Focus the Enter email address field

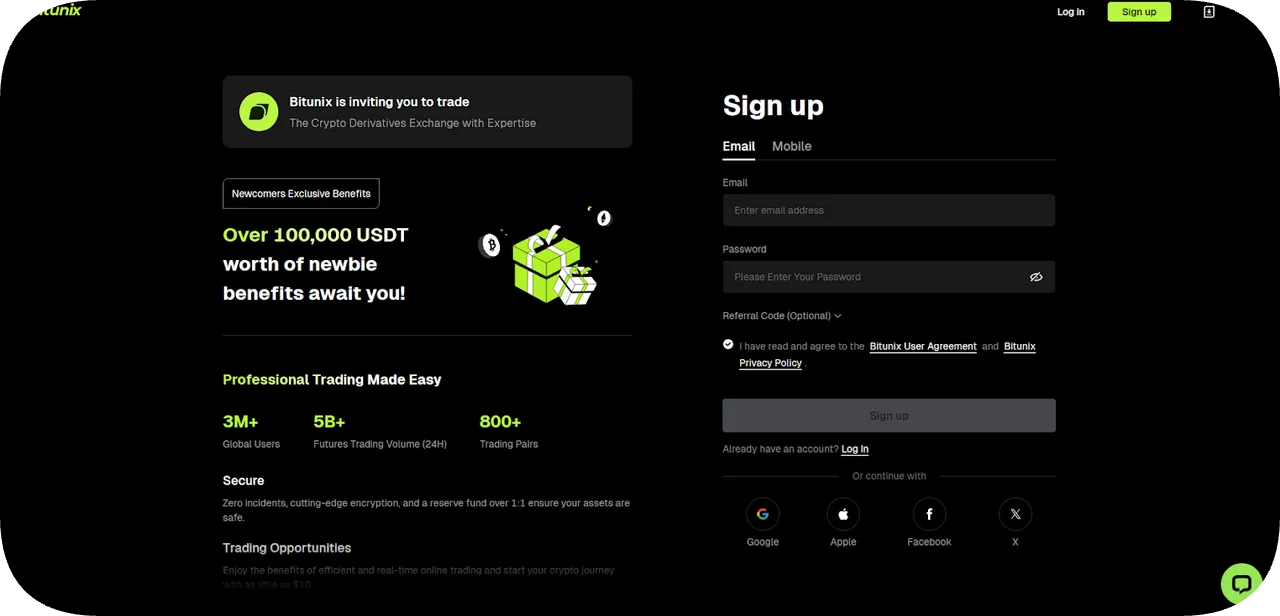coord(888,210)
